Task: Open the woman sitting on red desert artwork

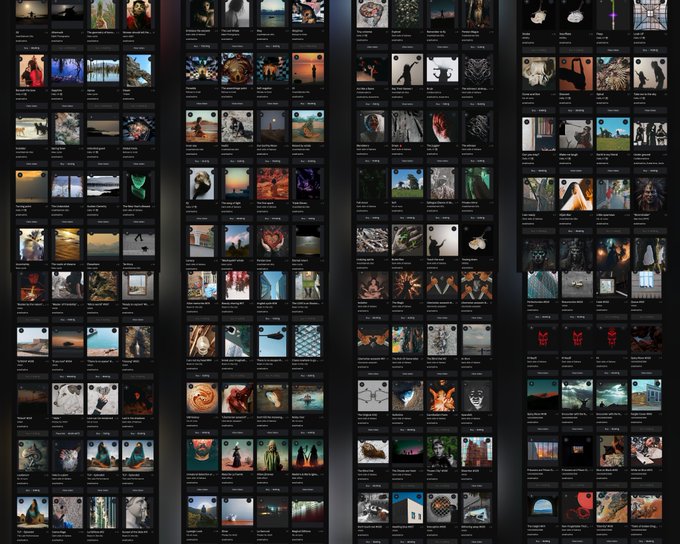Action: tap(202, 126)
